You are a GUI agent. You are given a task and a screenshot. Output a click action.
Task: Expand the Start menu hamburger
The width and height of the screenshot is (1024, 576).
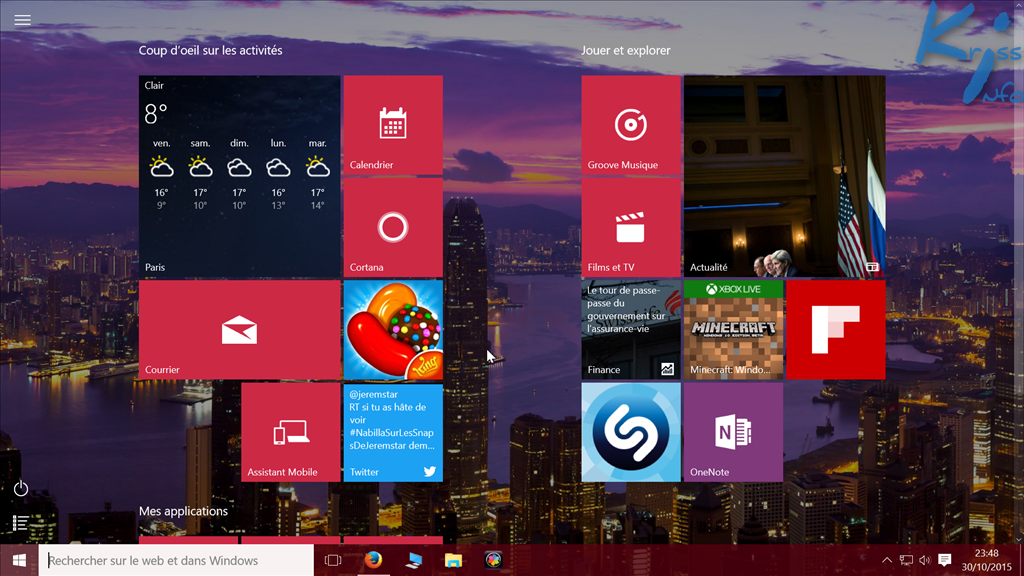coord(22,20)
